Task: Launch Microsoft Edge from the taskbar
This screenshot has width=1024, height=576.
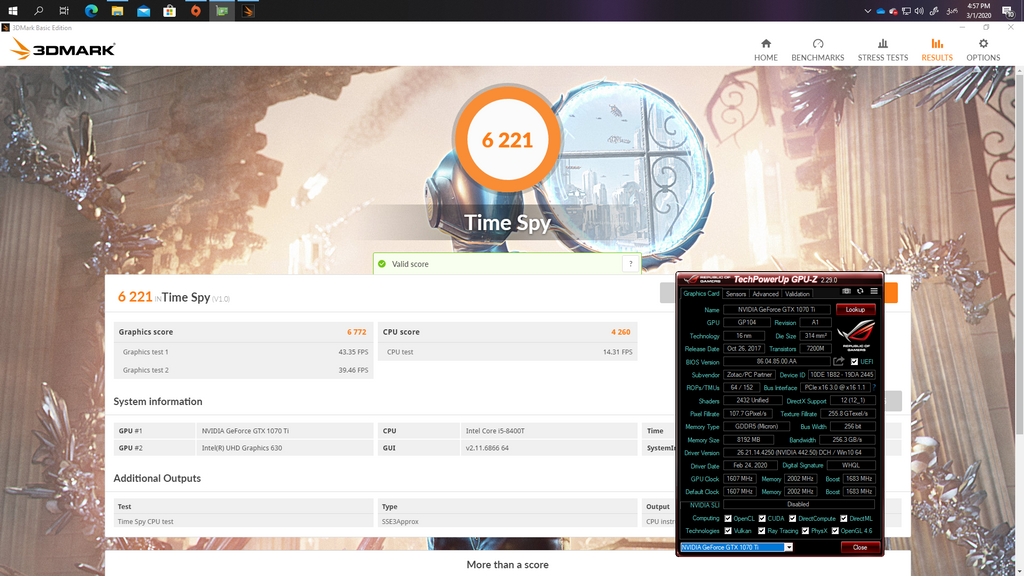Action: [91, 10]
